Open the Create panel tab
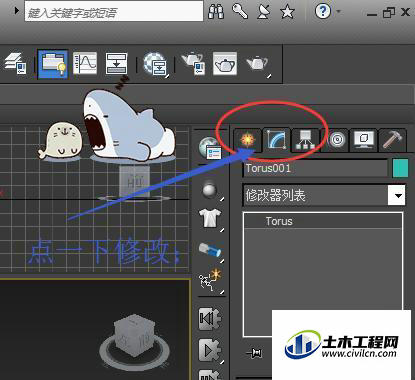Viewport: 415px width, 380px height. [248, 140]
